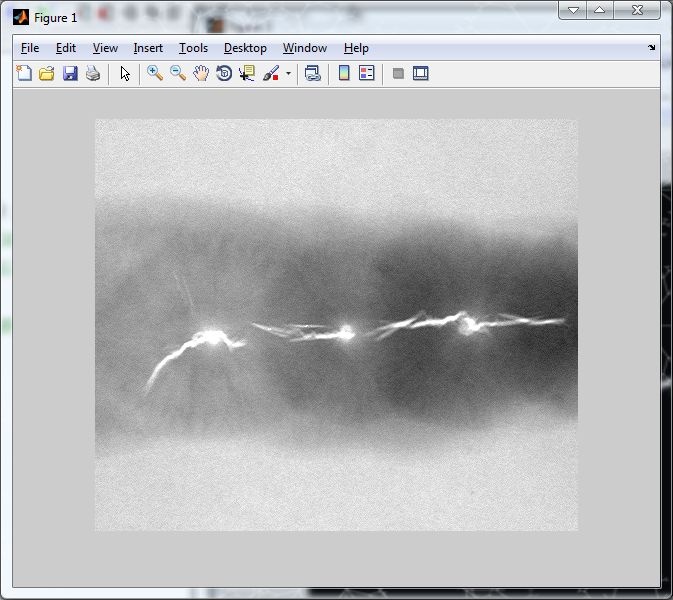Screen dimensions: 673x600
Task: Click the MATLAB logo in the title bar
Action: pyautogui.click(x=21, y=18)
